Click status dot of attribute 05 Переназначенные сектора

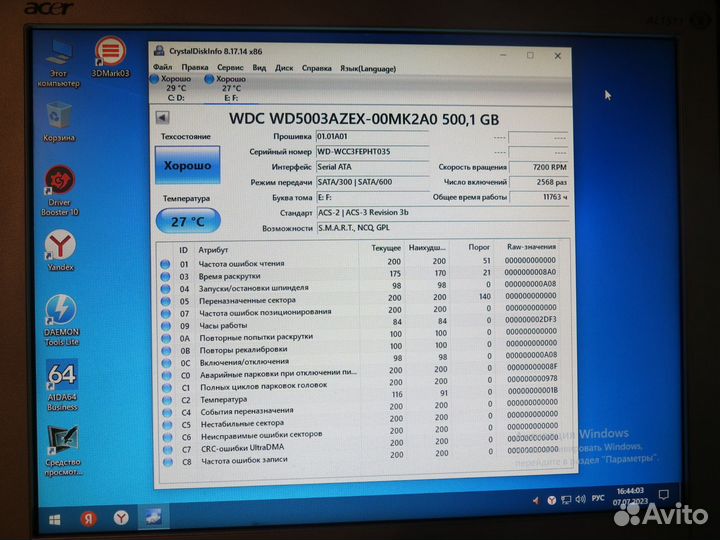pyautogui.click(x=166, y=301)
